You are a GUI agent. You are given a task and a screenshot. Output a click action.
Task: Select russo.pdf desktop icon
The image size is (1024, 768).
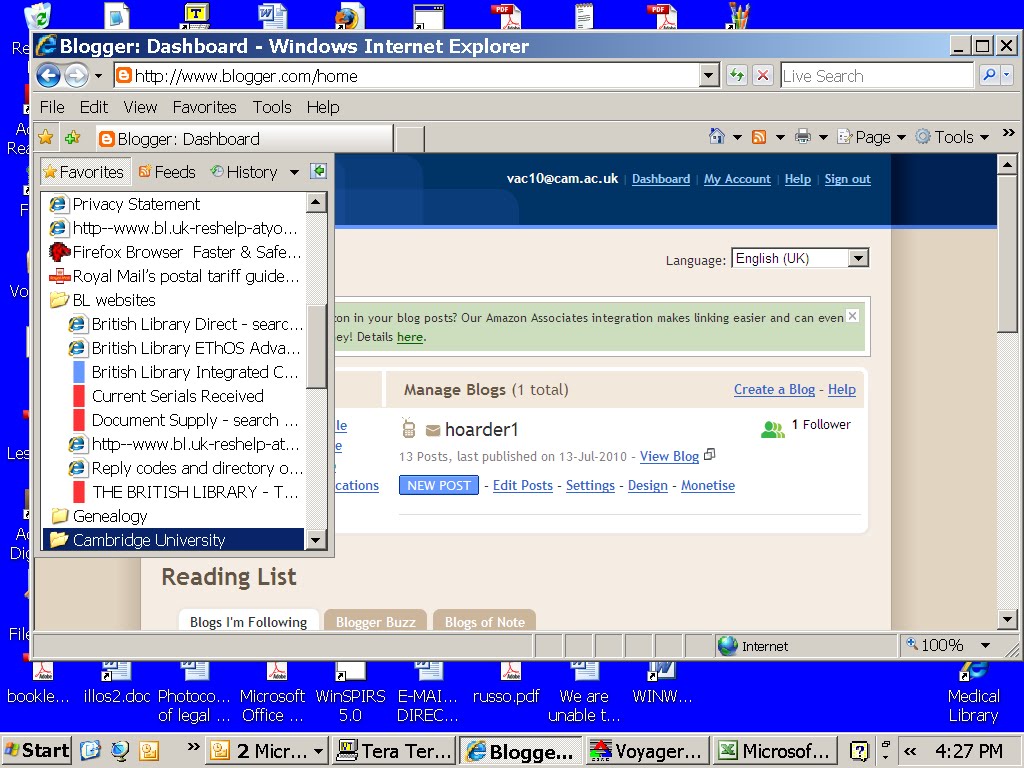pyautogui.click(x=507, y=684)
